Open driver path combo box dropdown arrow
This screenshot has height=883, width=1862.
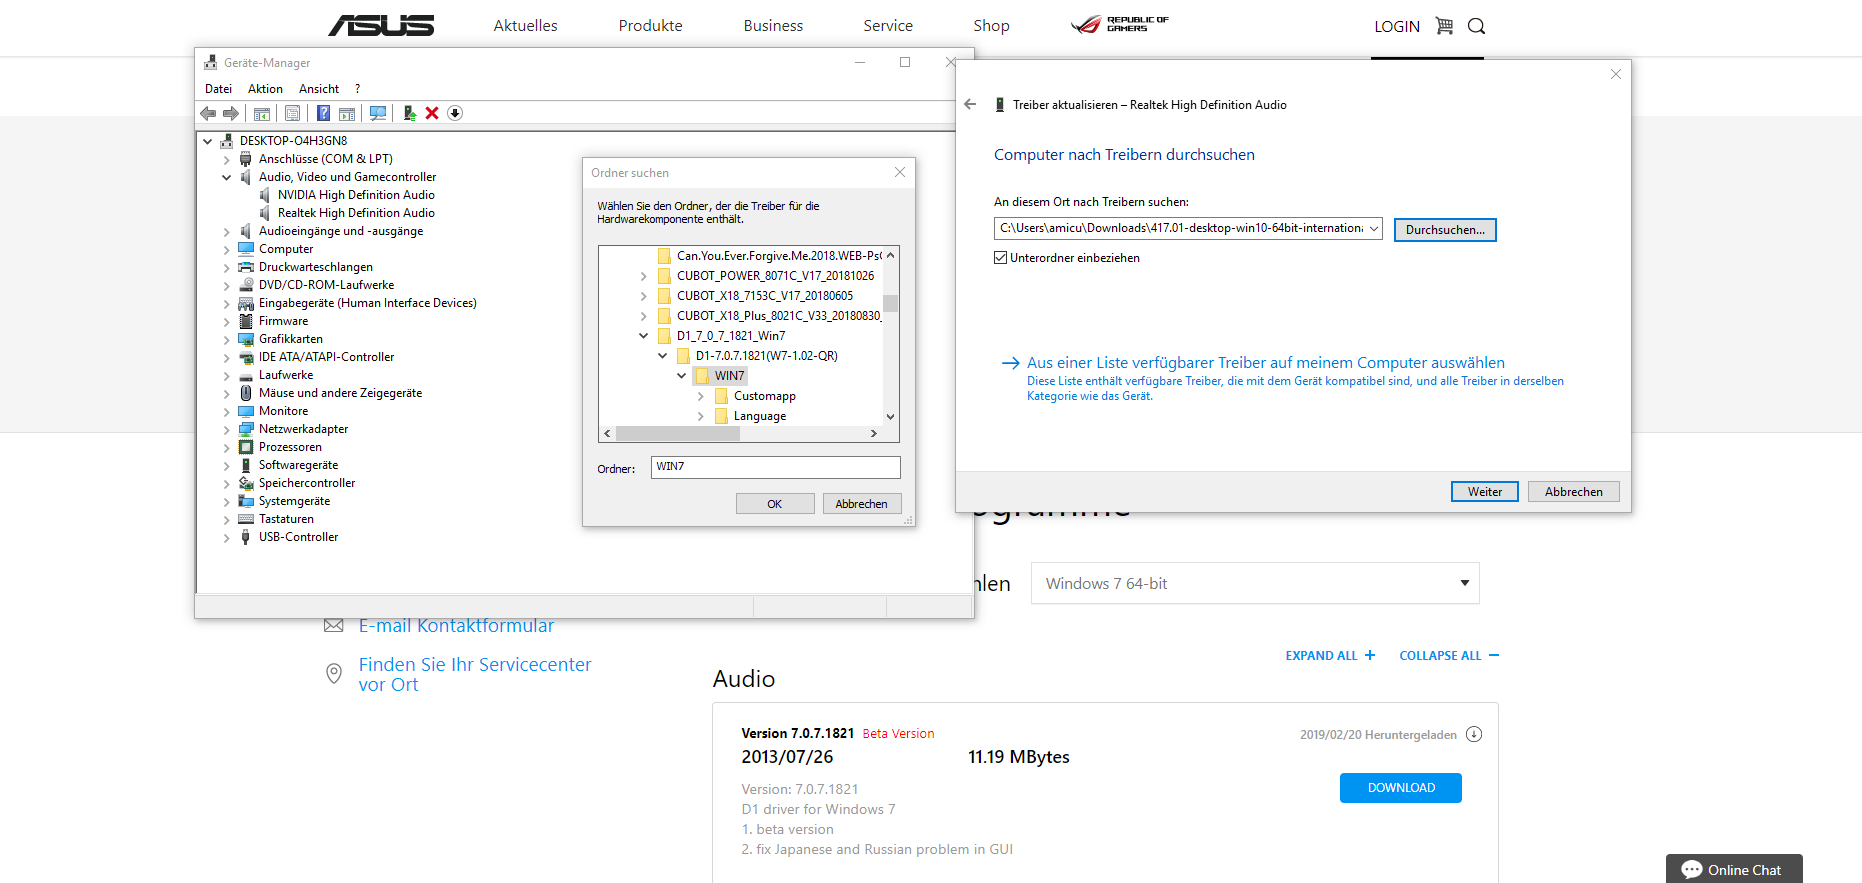click(1374, 229)
